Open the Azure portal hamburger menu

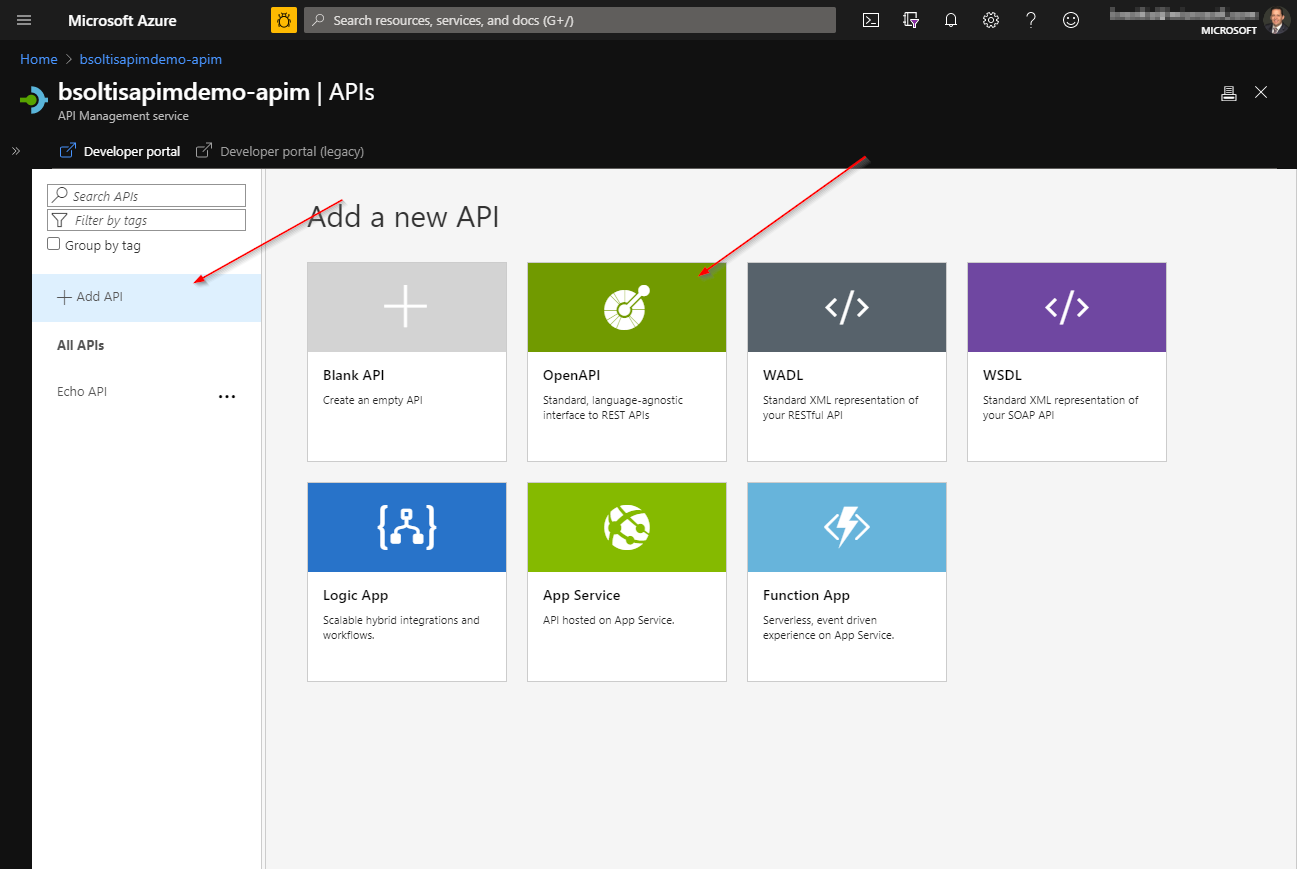[24, 20]
